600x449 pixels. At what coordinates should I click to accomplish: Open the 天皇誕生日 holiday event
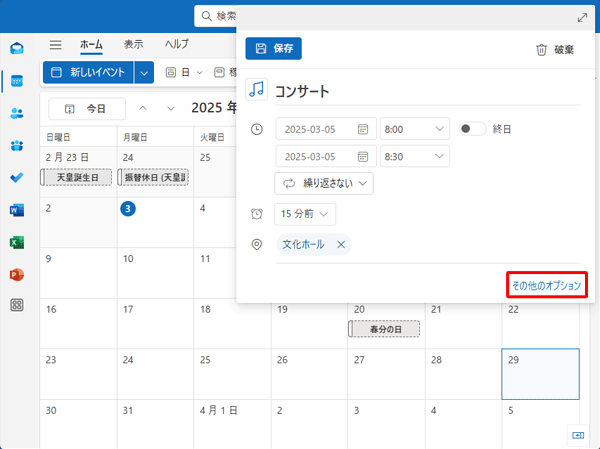pyautogui.click(x=77, y=178)
